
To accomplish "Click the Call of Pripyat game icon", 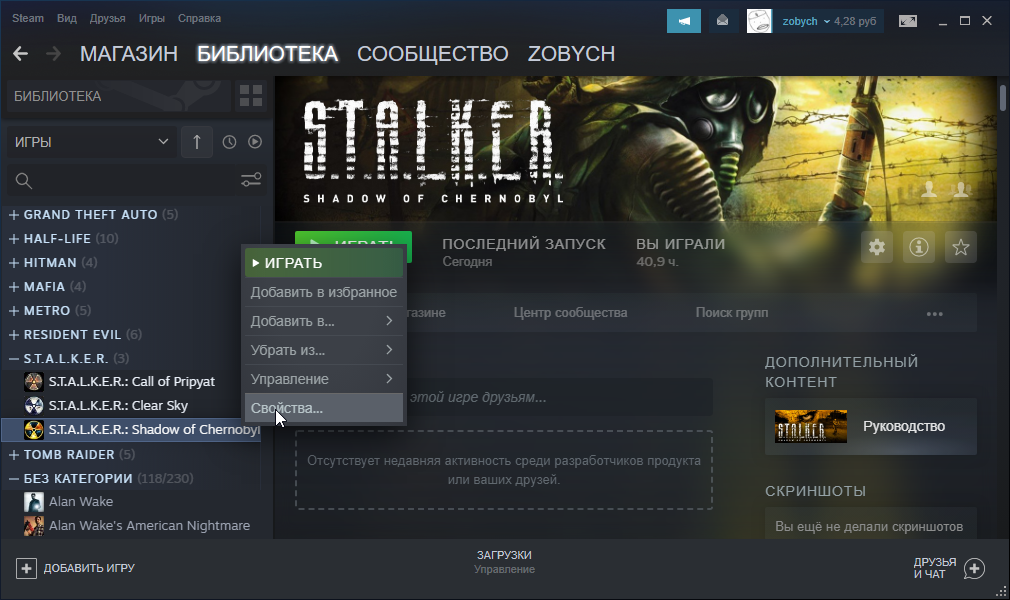I will (33, 382).
